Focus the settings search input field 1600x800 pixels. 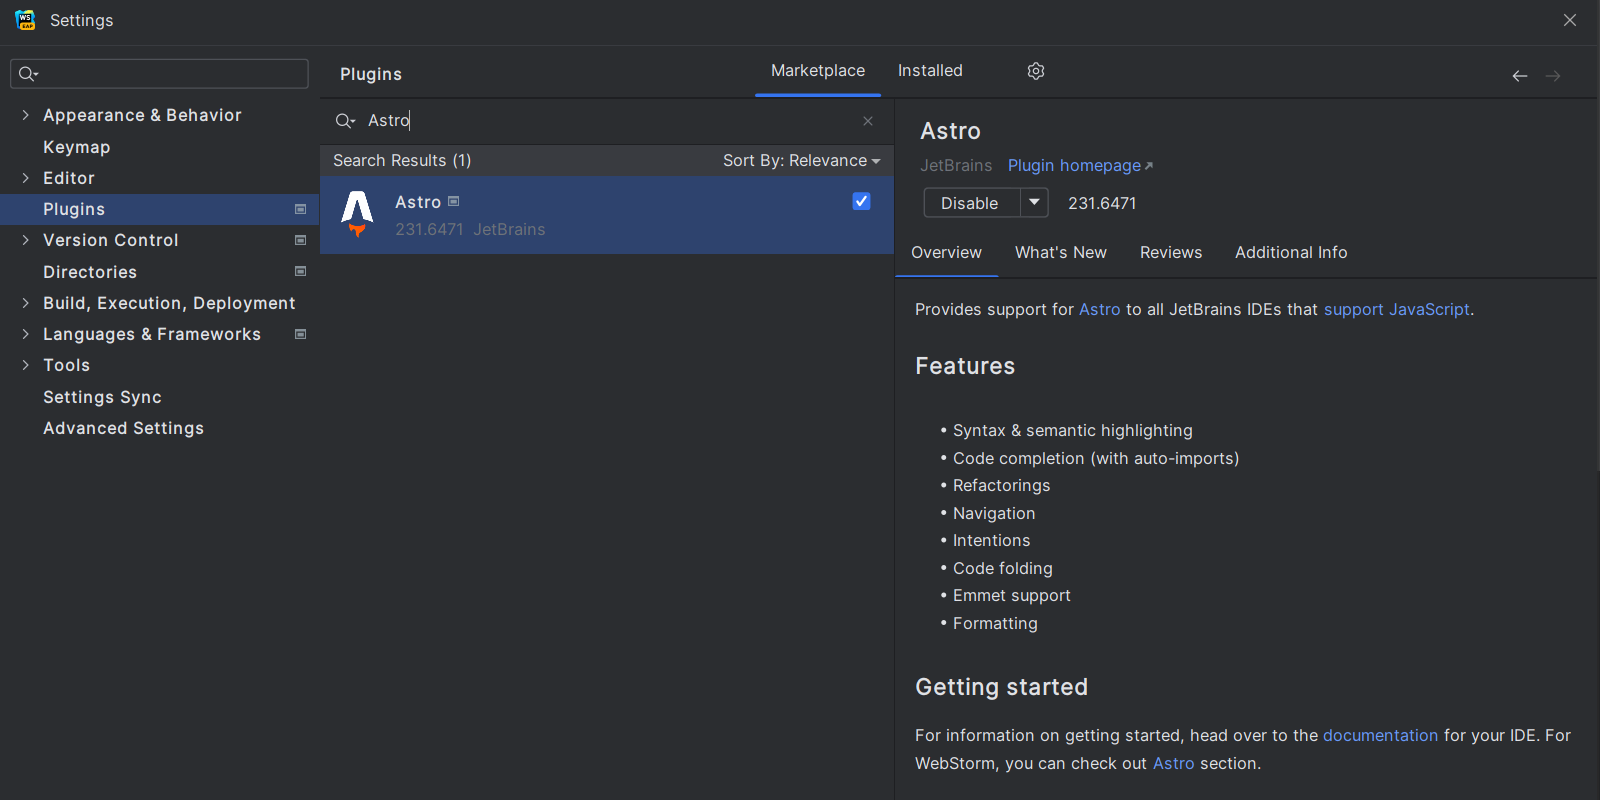[x=170, y=74]
